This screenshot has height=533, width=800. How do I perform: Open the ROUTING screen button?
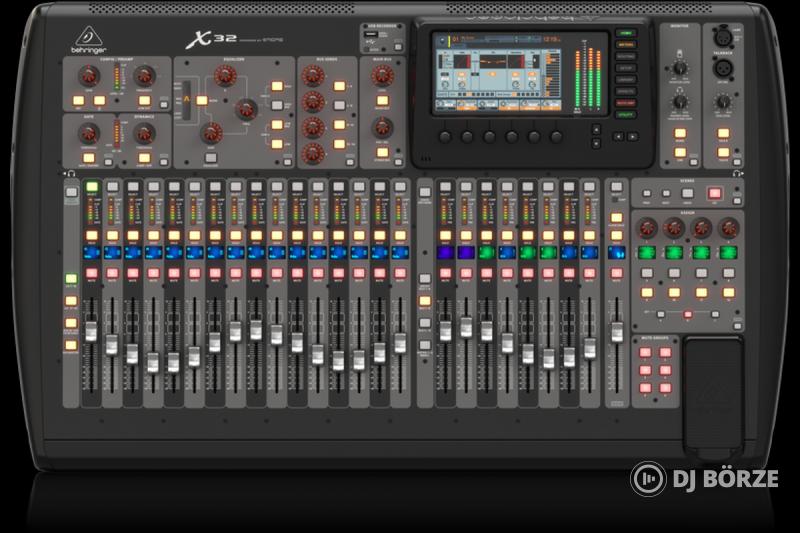[x=626, y=57]
